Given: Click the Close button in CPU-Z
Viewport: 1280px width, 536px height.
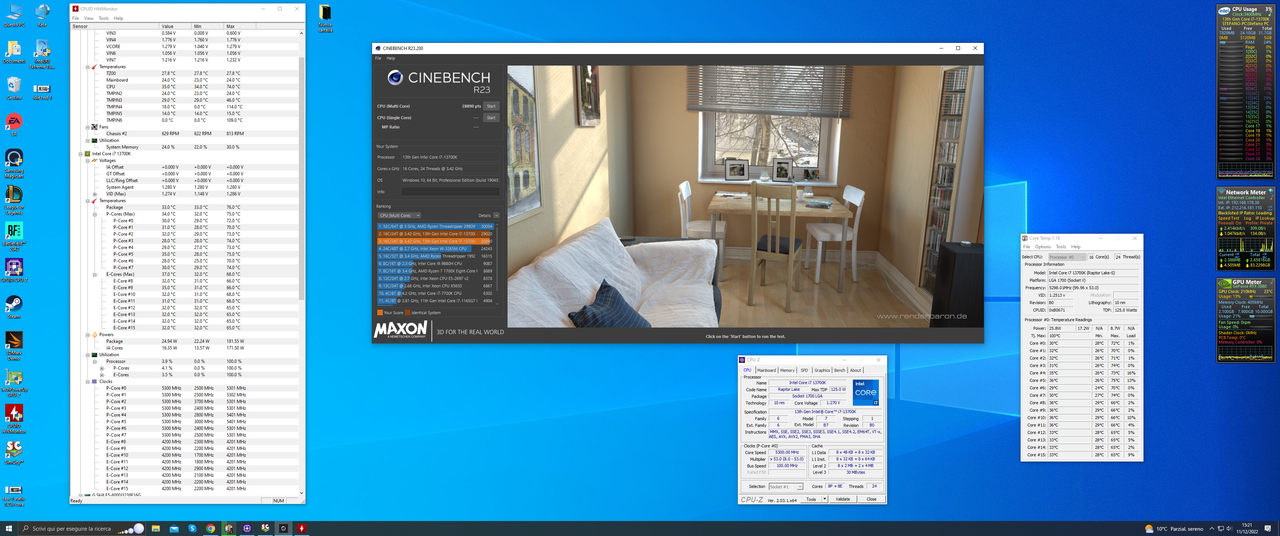Looking at the screenshot, I should tap(871, 499).
